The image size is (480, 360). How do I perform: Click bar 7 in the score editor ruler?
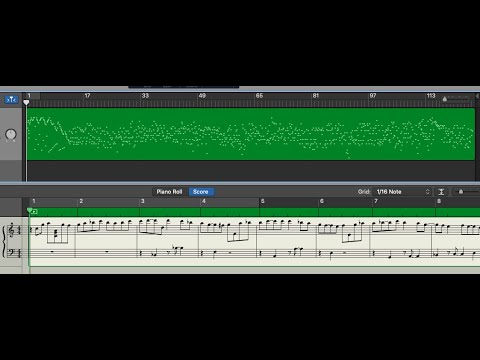pos(376,201)
